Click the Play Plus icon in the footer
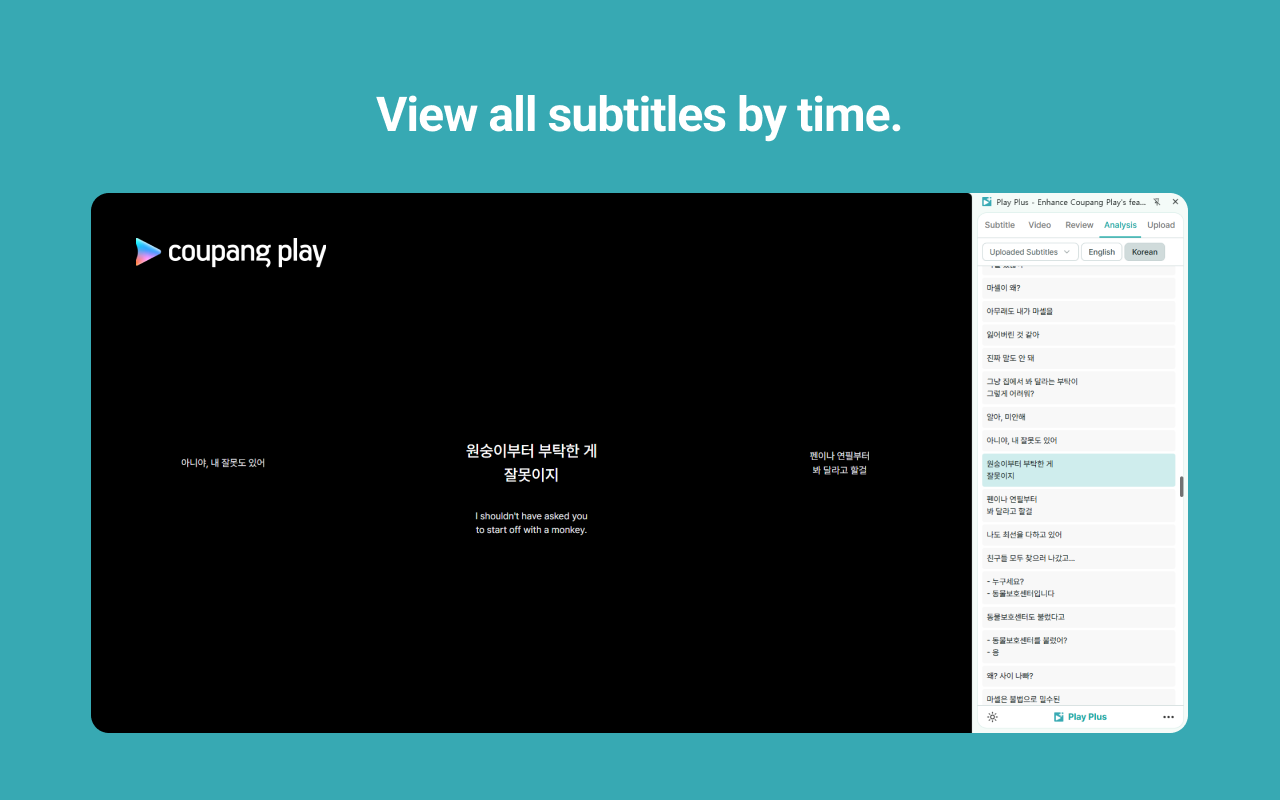 tap(1060, 717)
